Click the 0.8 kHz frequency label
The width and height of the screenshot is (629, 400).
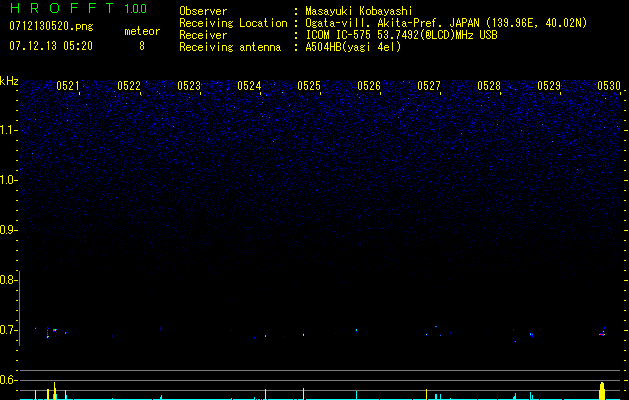coord(7,280)
